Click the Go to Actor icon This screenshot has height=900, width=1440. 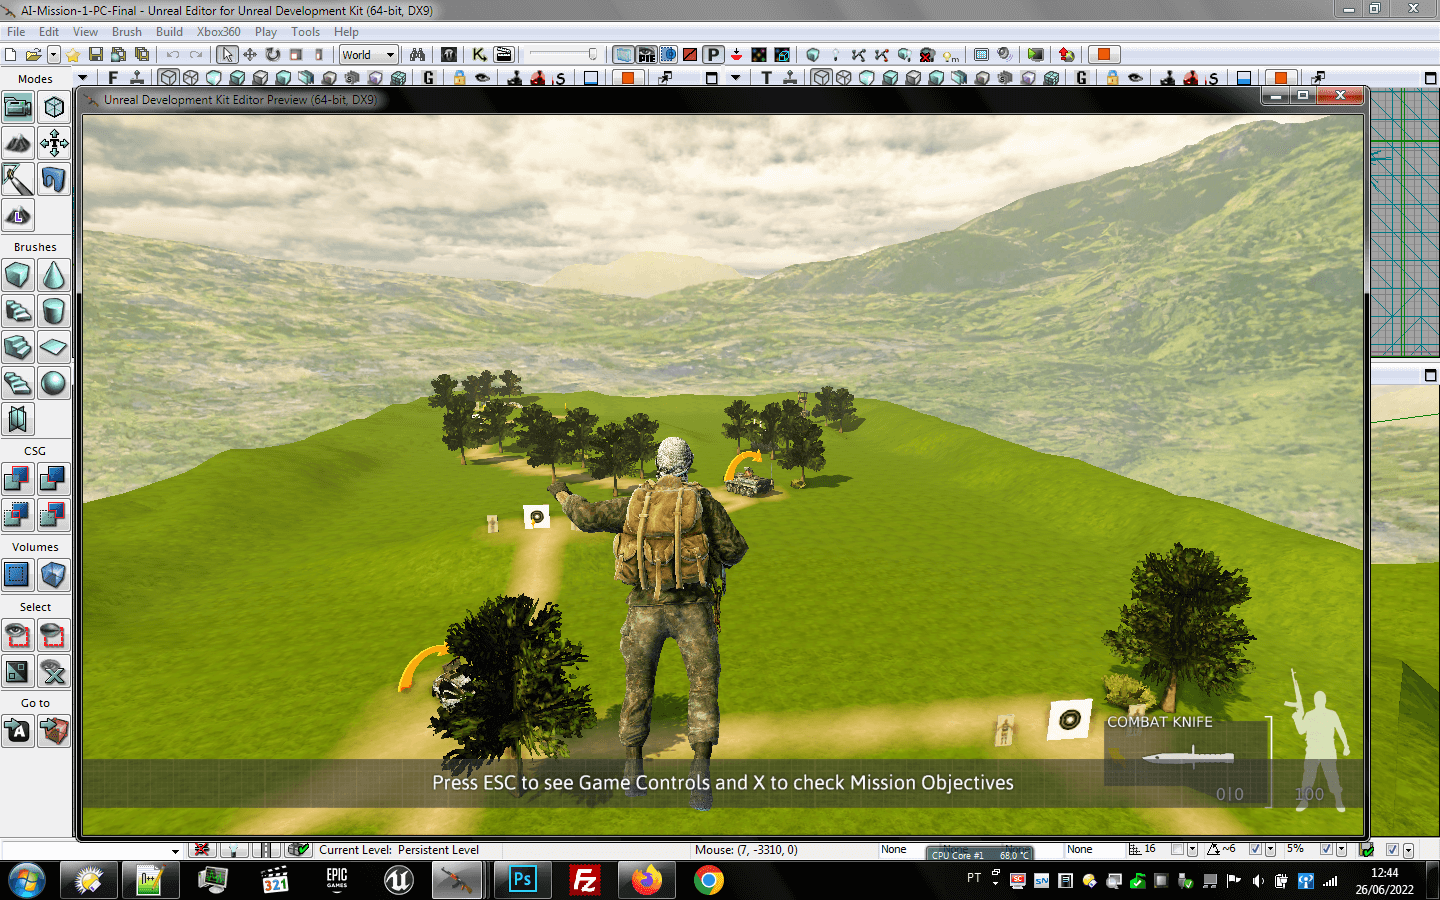coord(18,731)
